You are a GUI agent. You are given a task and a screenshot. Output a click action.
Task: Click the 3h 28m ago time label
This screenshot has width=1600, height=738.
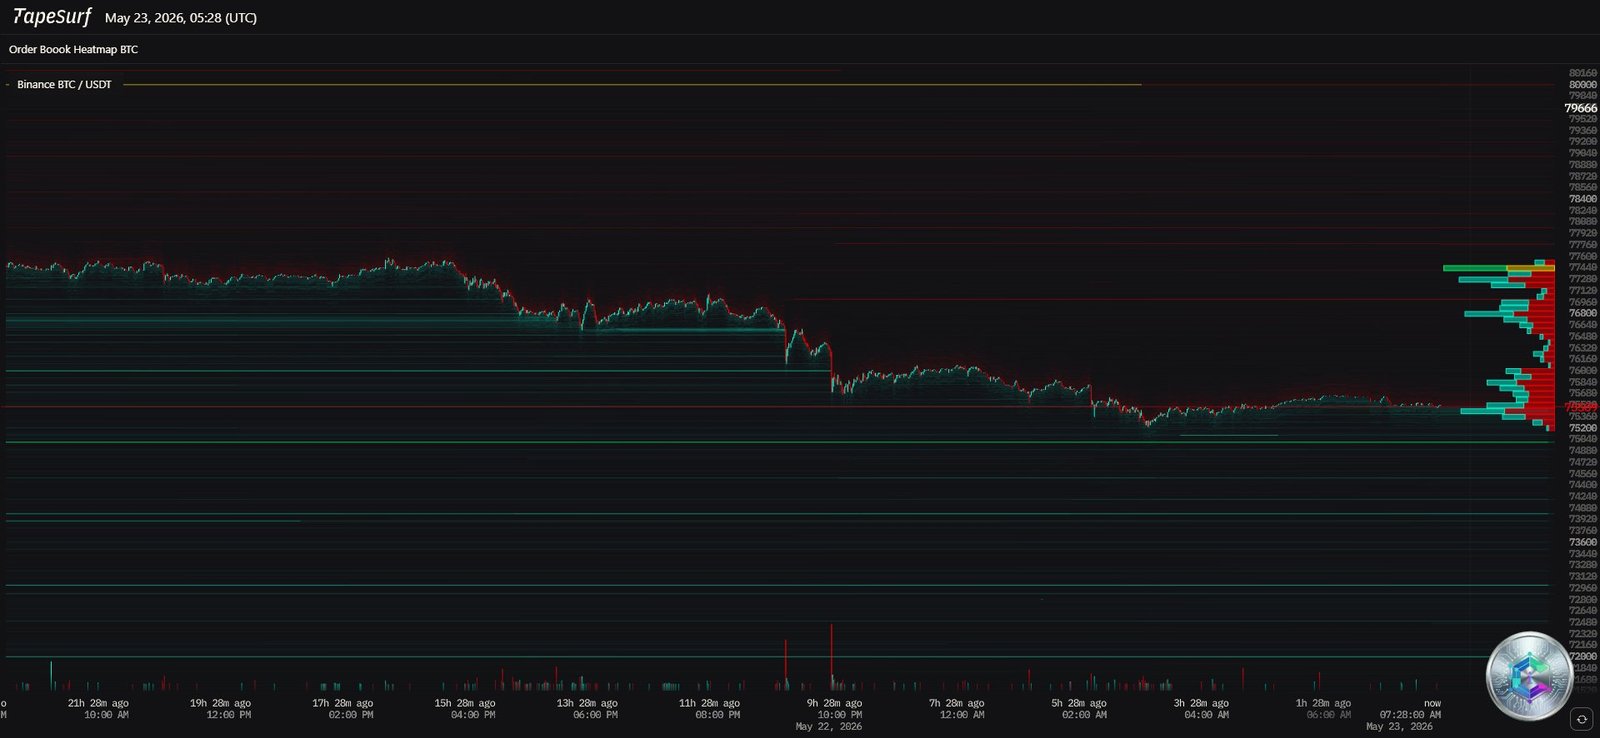coord(1201,703)
